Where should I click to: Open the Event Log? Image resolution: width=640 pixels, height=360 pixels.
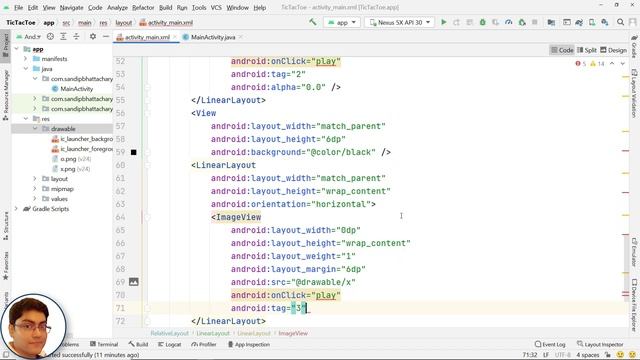point(550,344)
